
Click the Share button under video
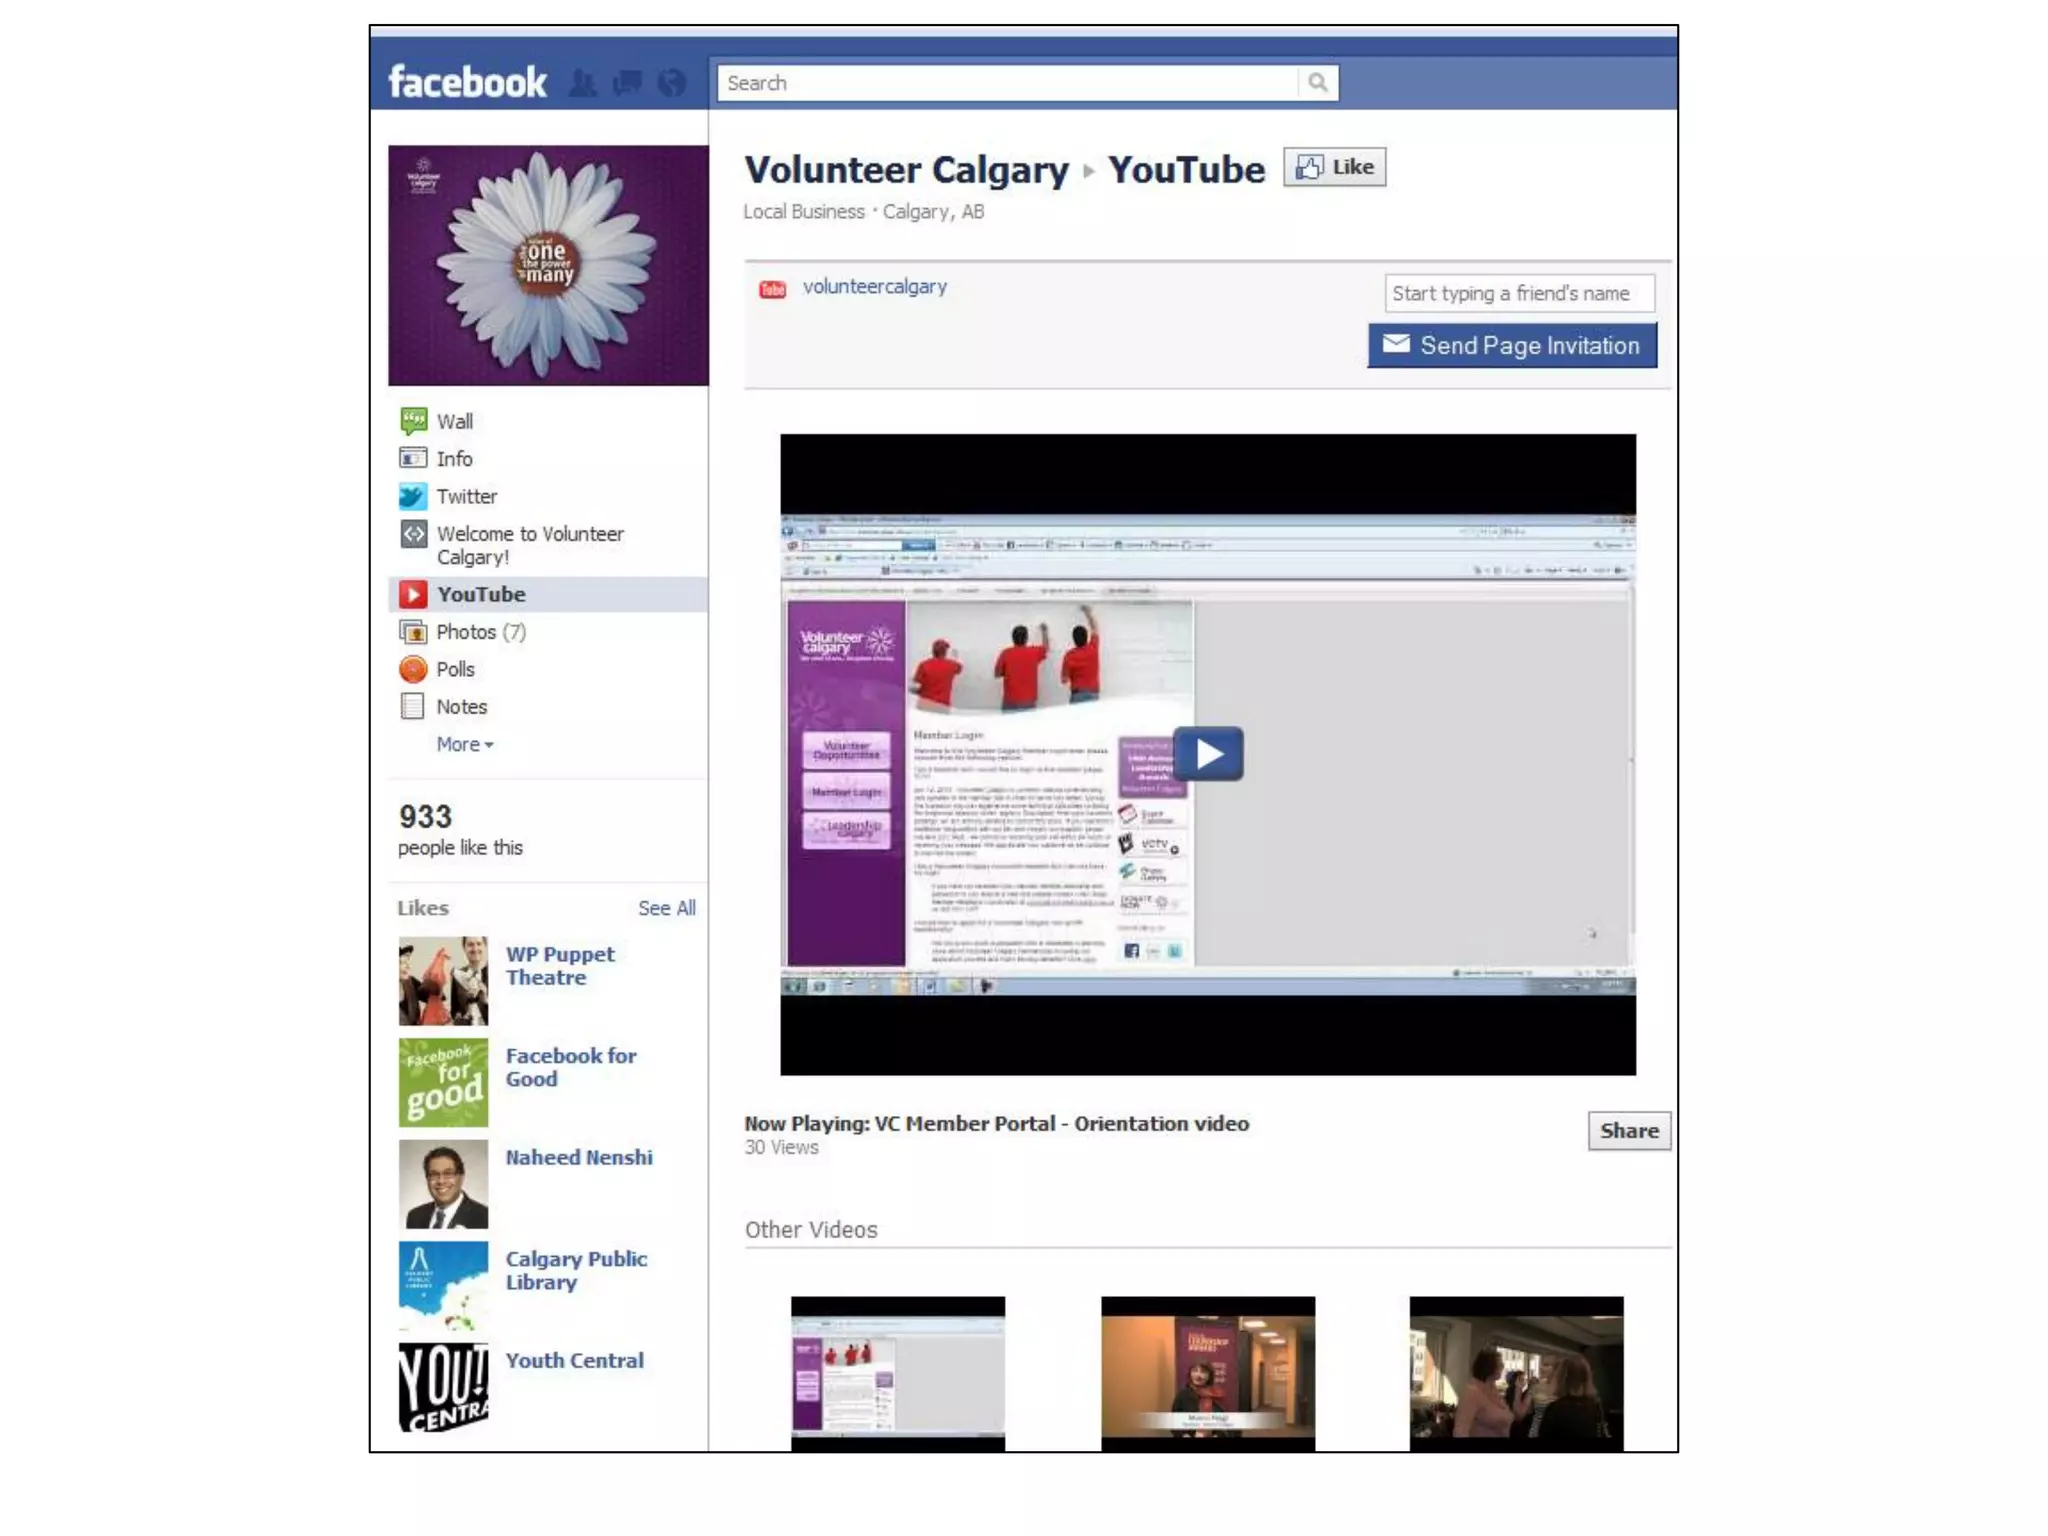(1628, 1131)
